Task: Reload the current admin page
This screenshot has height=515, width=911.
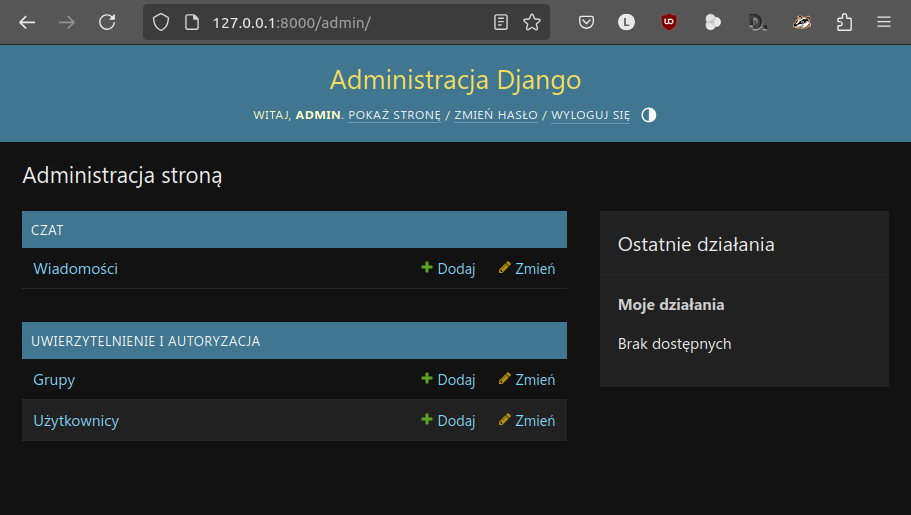Action: pyautogui.click(x=107, y=23)
